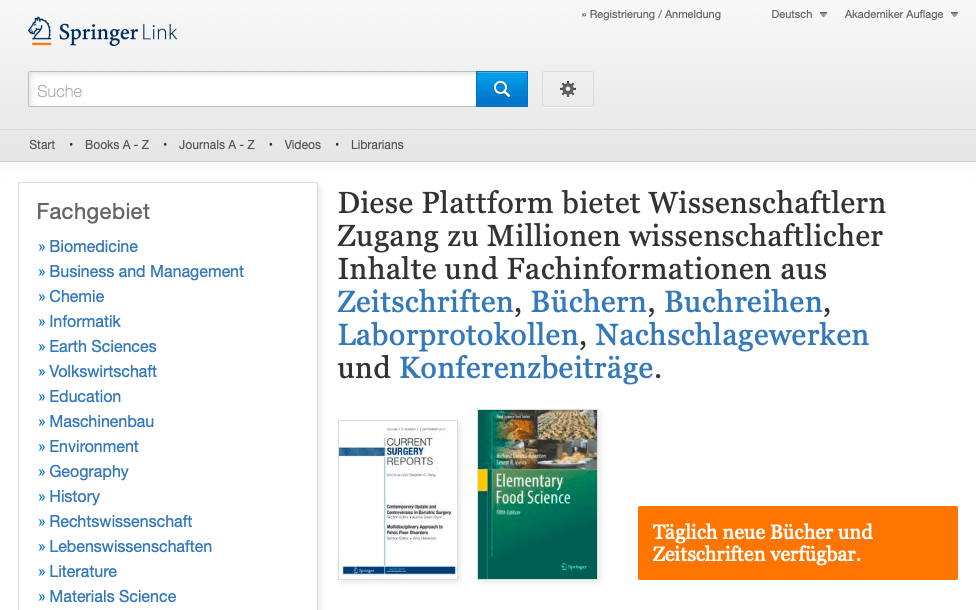Open Journals A - Z nav item
Image resolution: width=976 pixels, height=610 pixels.
tap(217, 144)
